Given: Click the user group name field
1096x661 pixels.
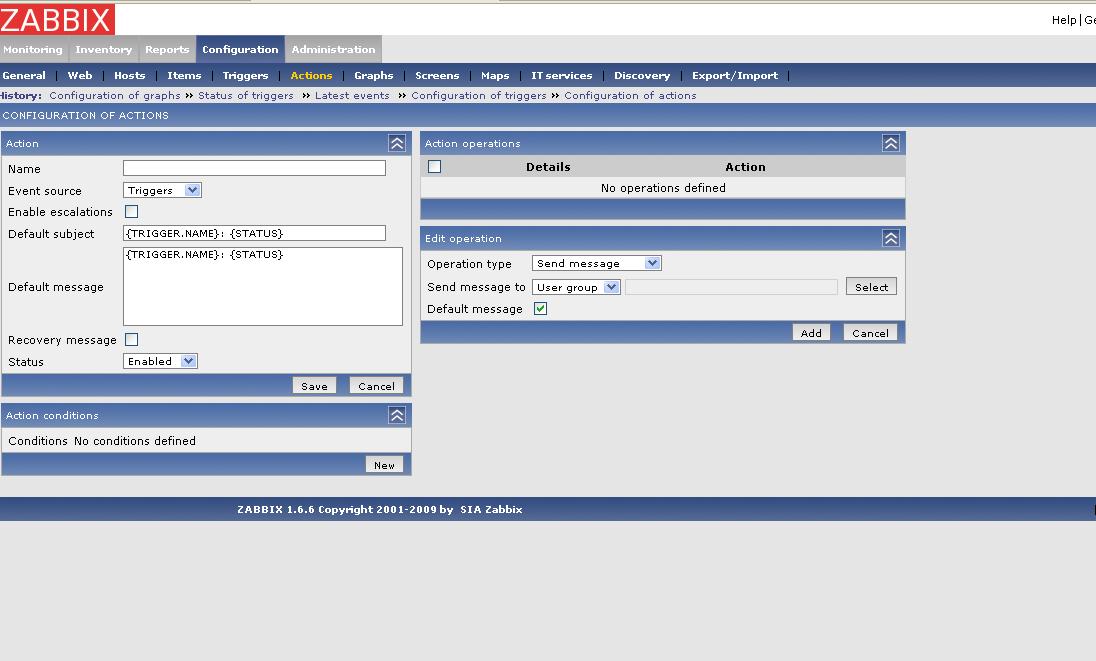Looking at the screenshot, I should (731, 287).
